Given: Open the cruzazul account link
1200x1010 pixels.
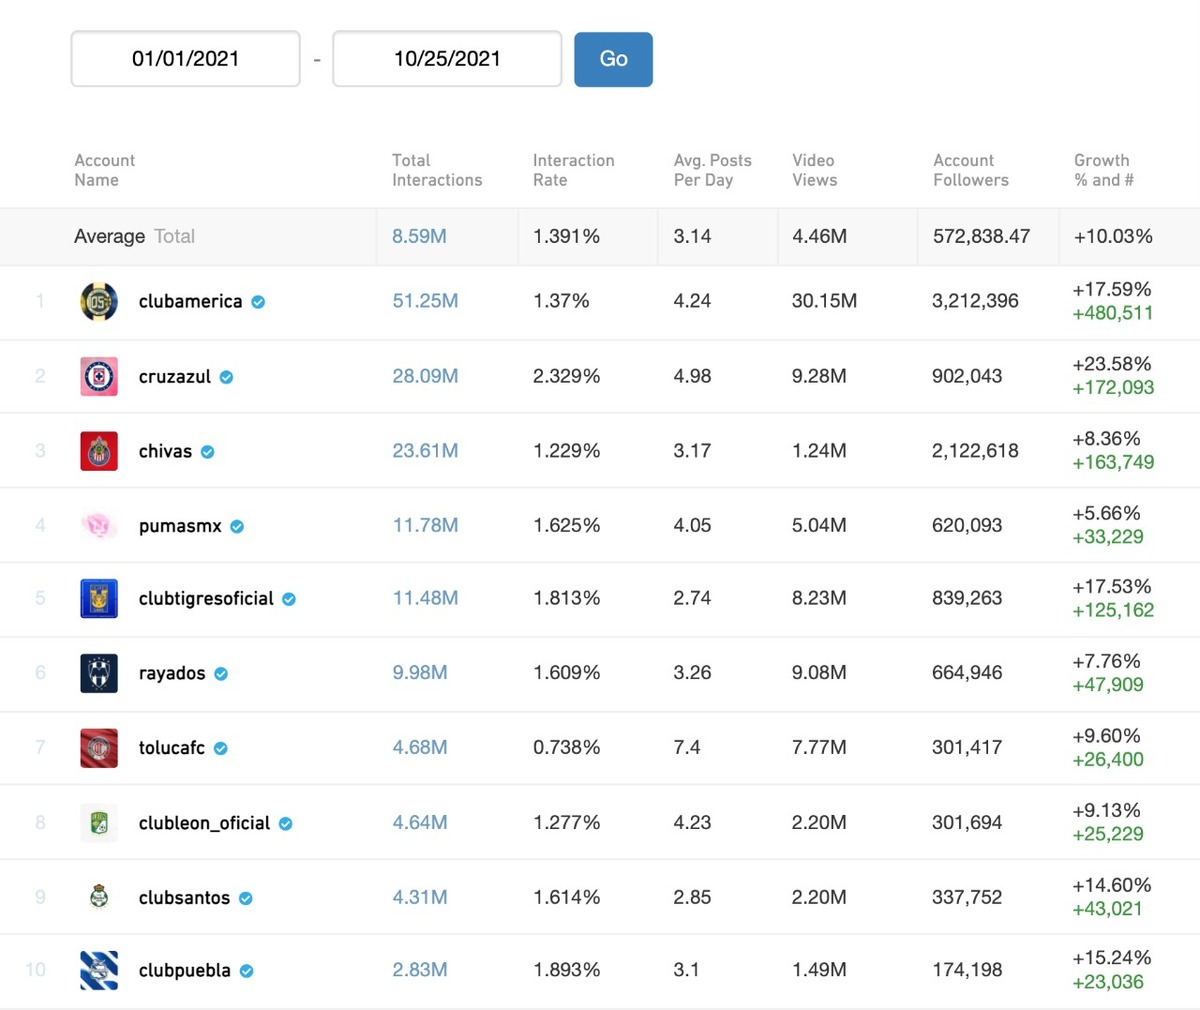Looking at the screenshot, I should (175, 377).
